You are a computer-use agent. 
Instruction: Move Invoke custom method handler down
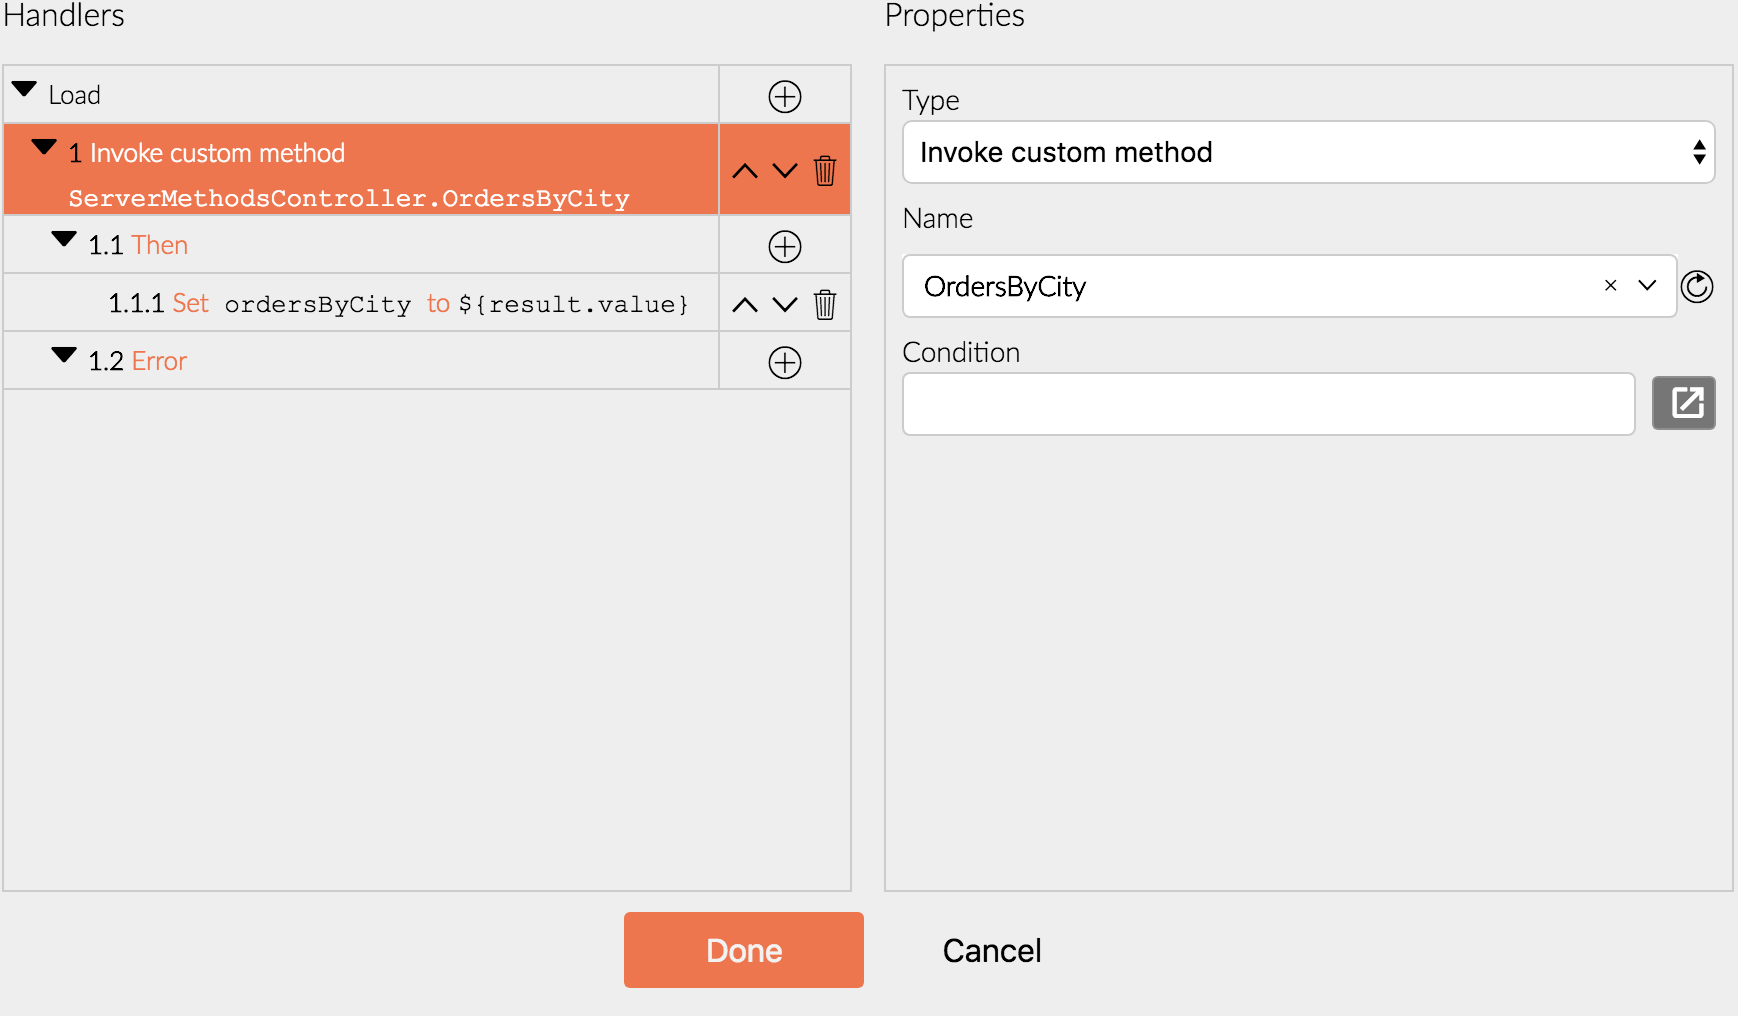click(785, 171)
